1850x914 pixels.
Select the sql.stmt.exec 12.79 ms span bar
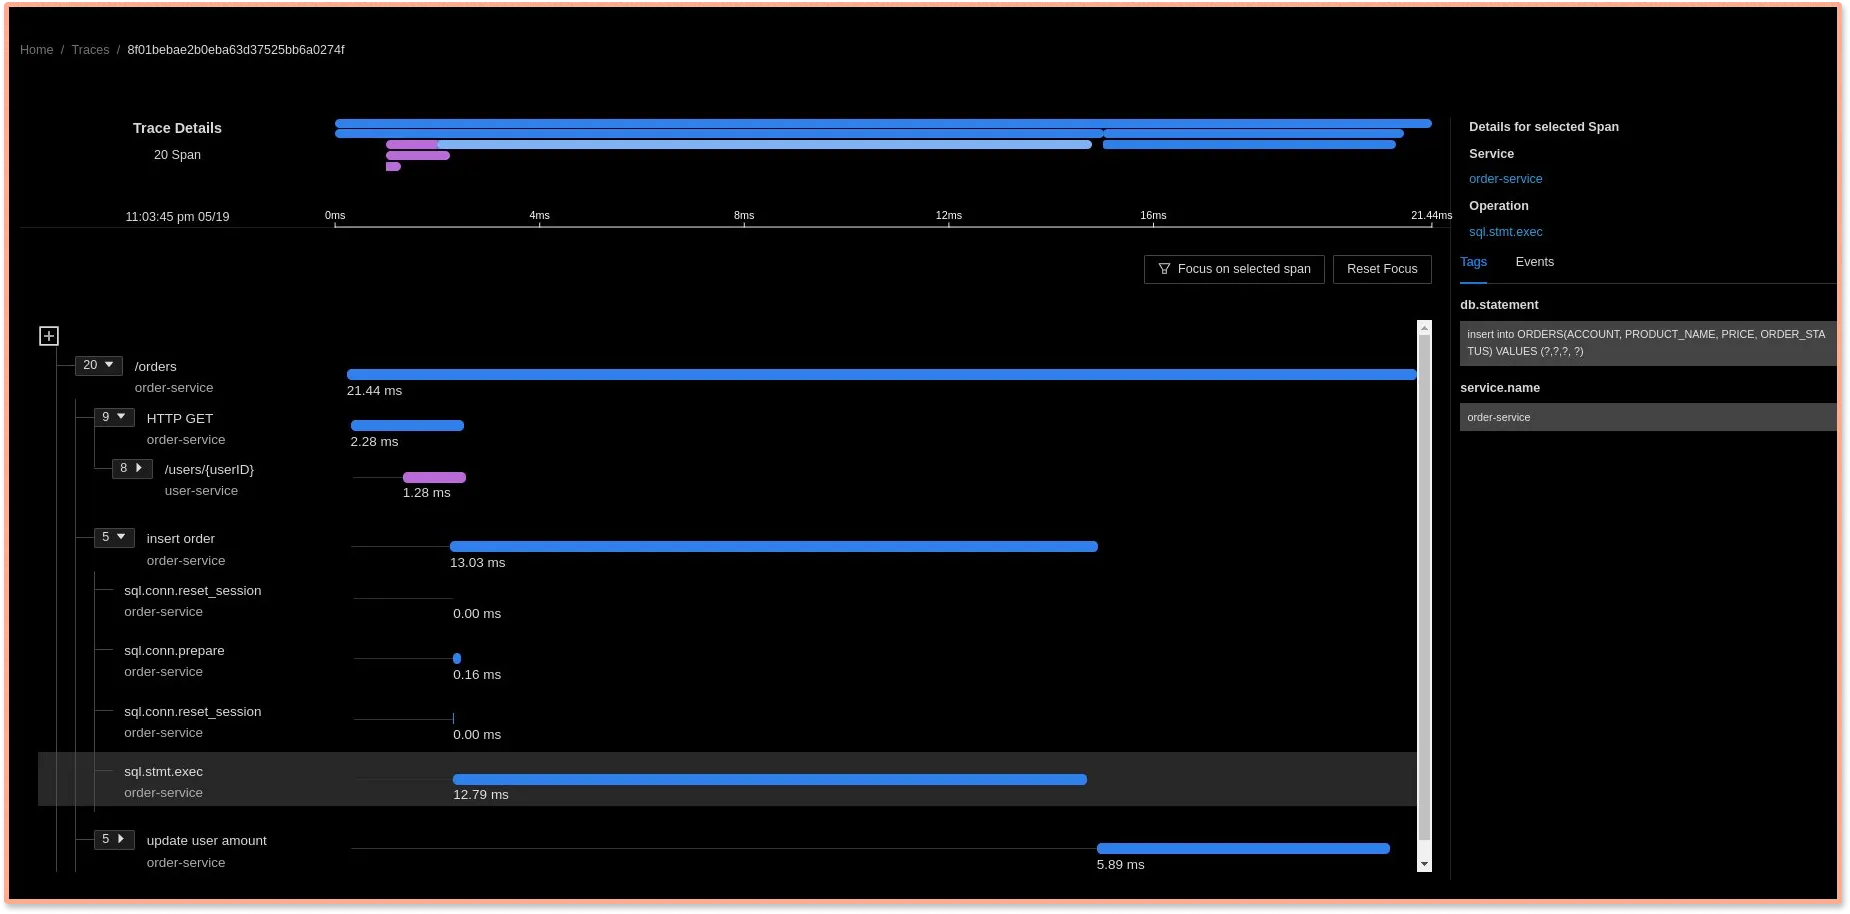(x=770, y=779)
